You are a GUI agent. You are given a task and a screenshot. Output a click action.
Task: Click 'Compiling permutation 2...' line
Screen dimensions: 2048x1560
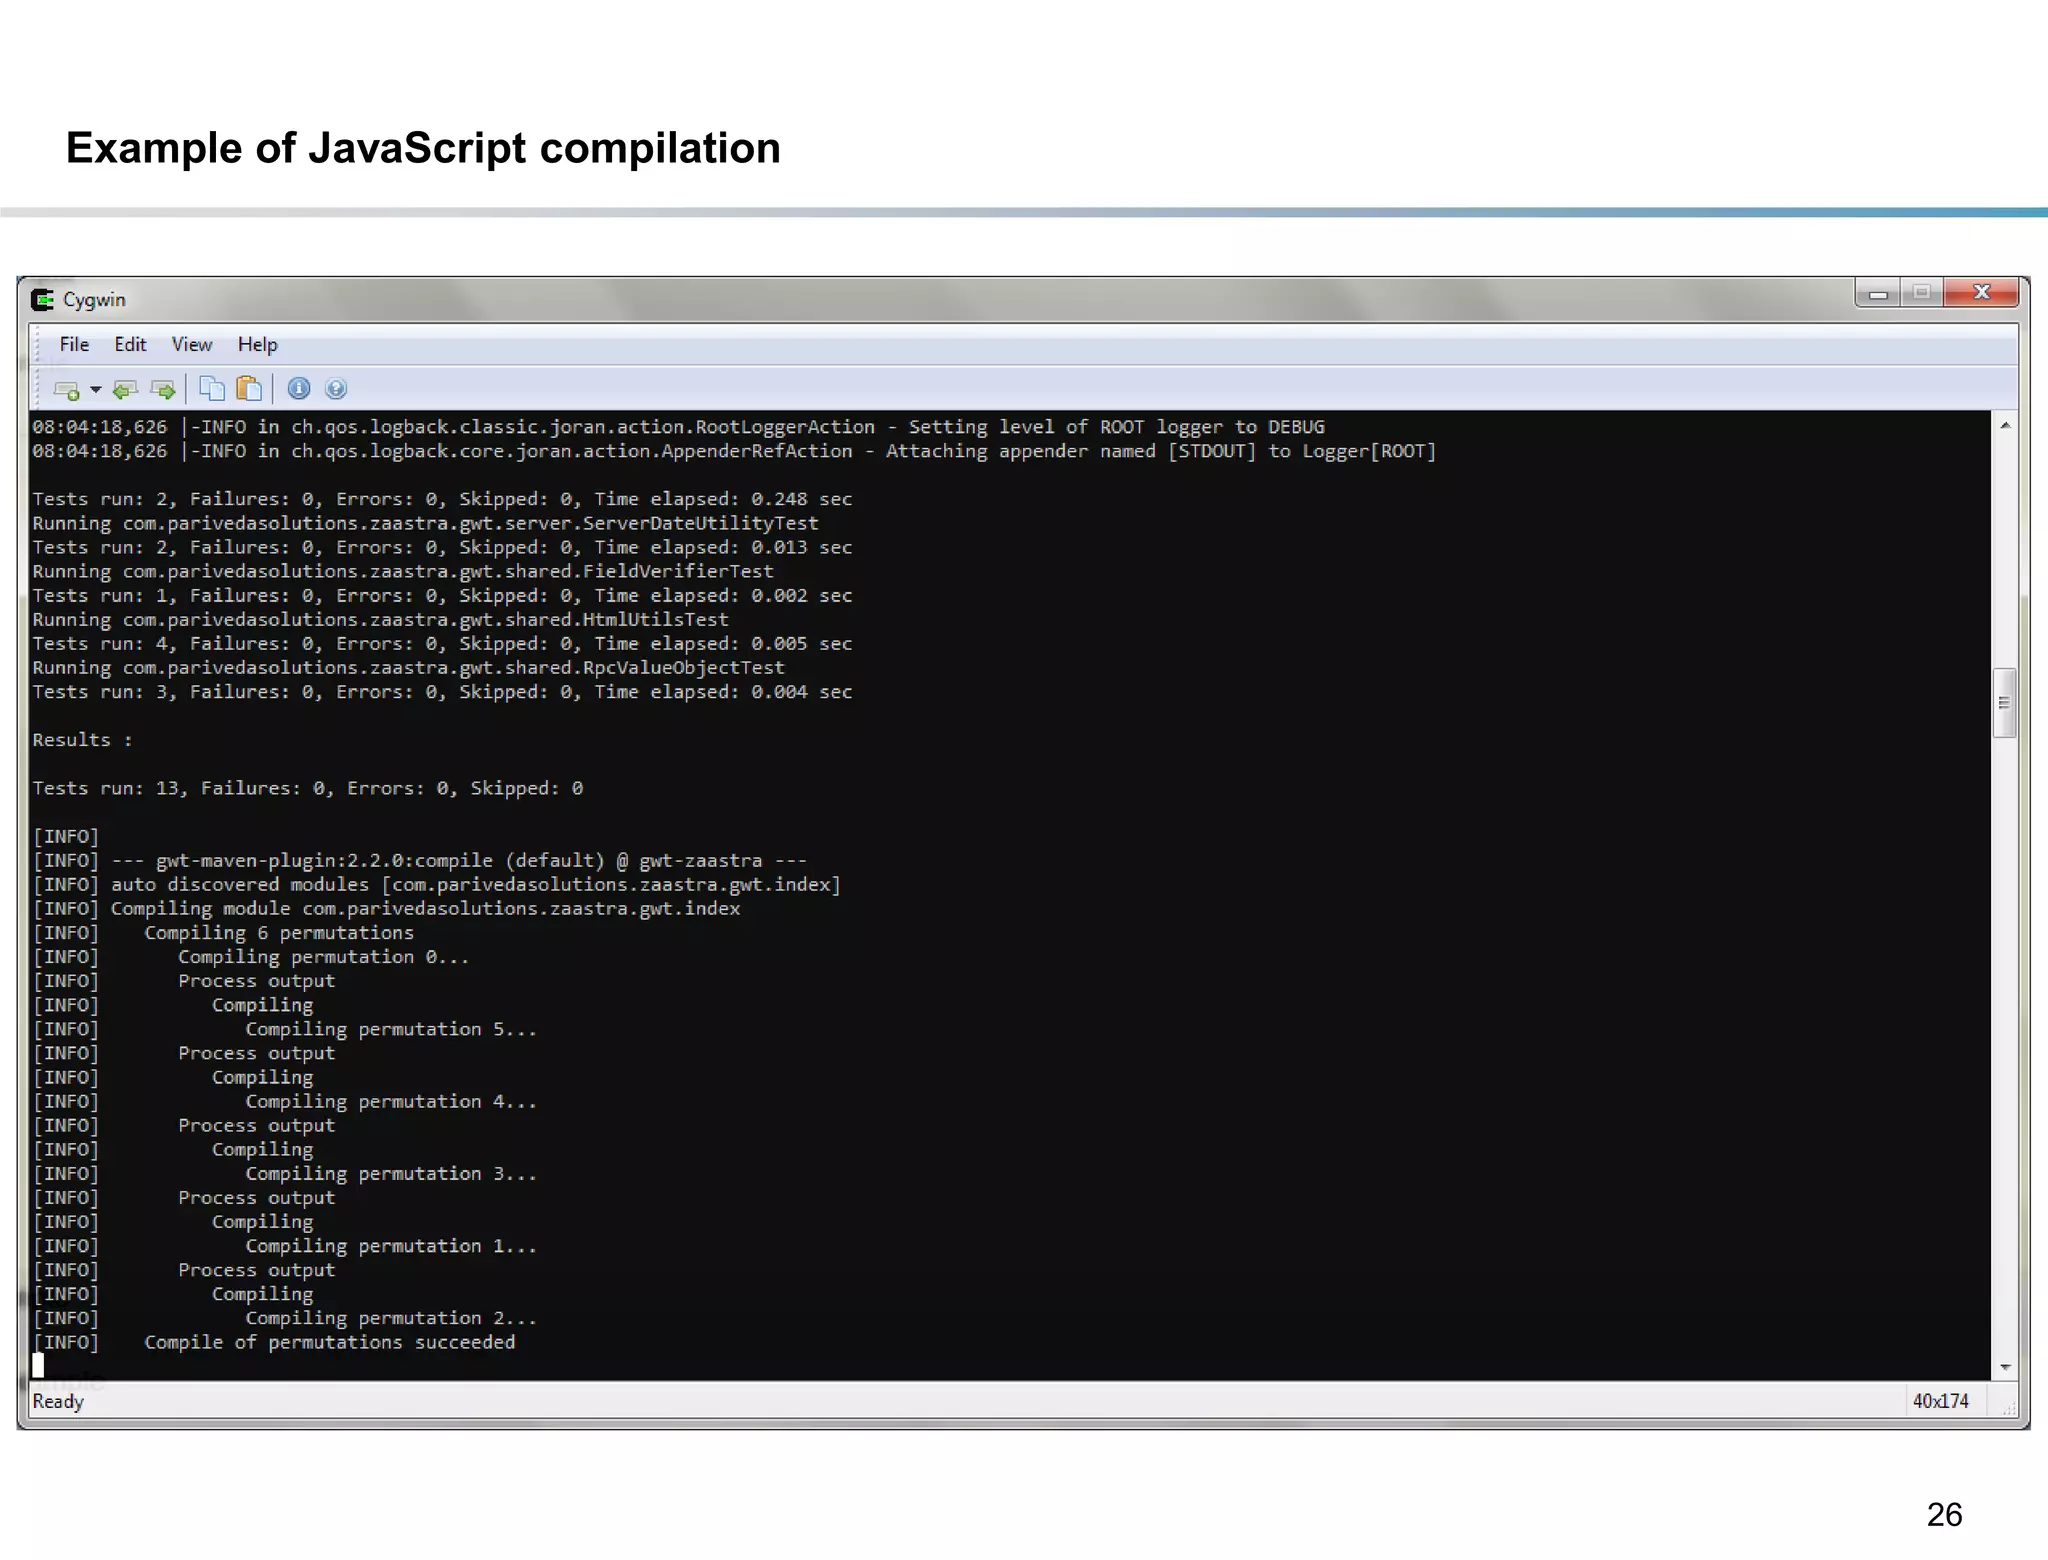pos(285,1319)
